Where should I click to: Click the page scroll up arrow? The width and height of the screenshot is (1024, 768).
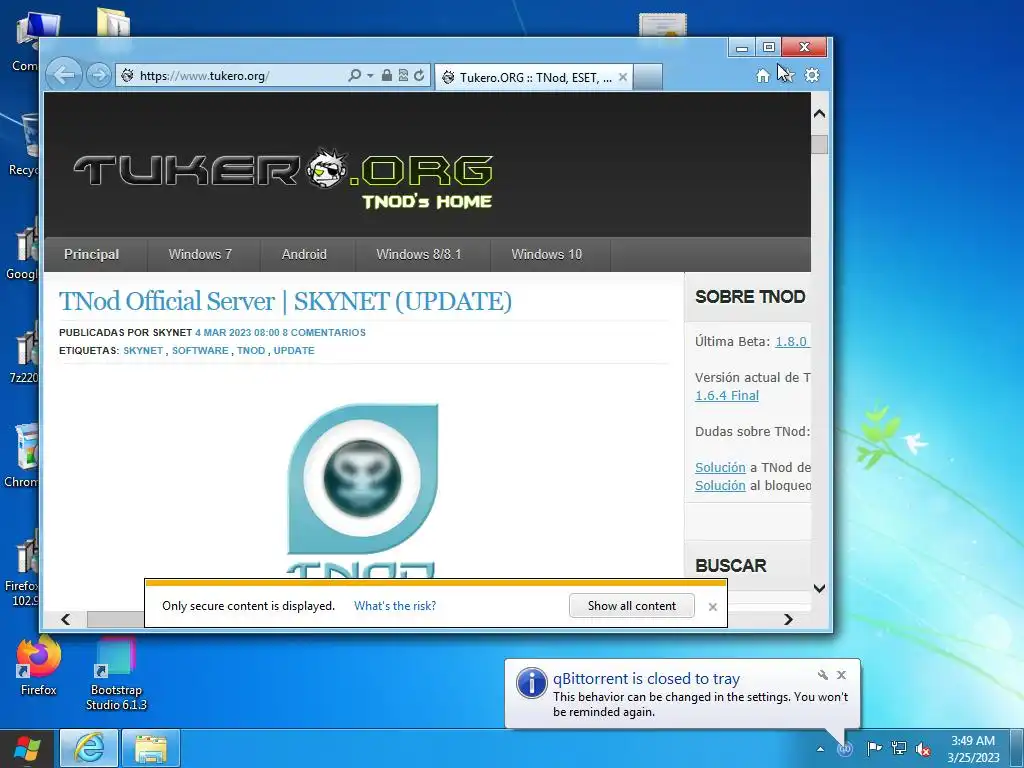pos(820,114)
